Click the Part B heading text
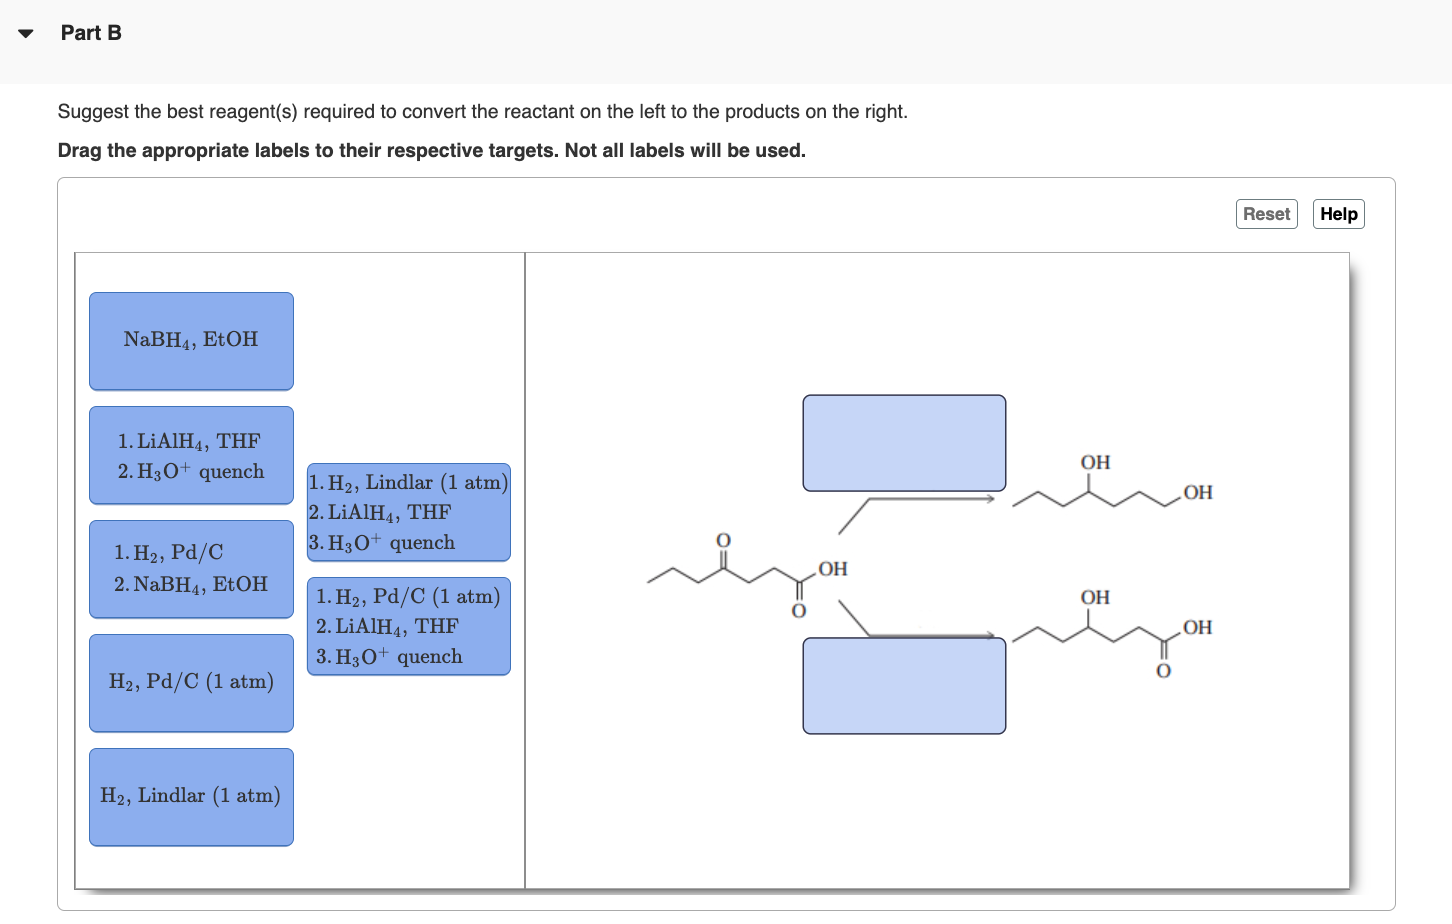 pyautogui.click(x=90, y=32)
